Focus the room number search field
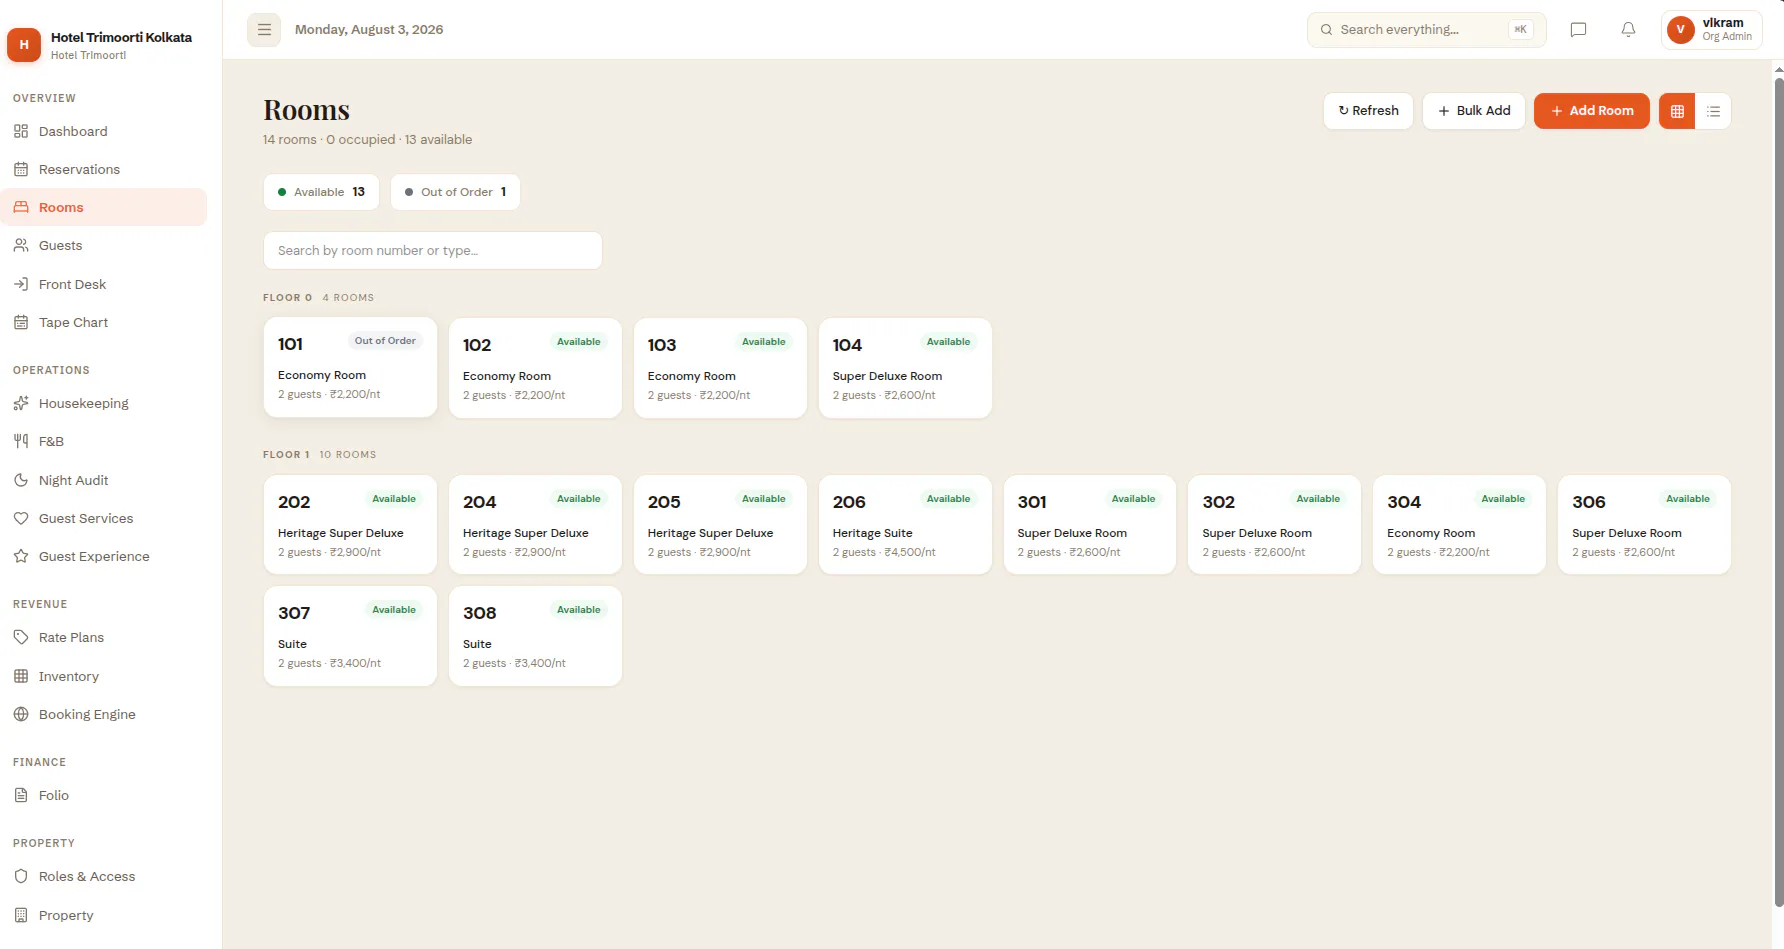The height and width of the screenshot is (949, 1784). click(x=433, y=250)
